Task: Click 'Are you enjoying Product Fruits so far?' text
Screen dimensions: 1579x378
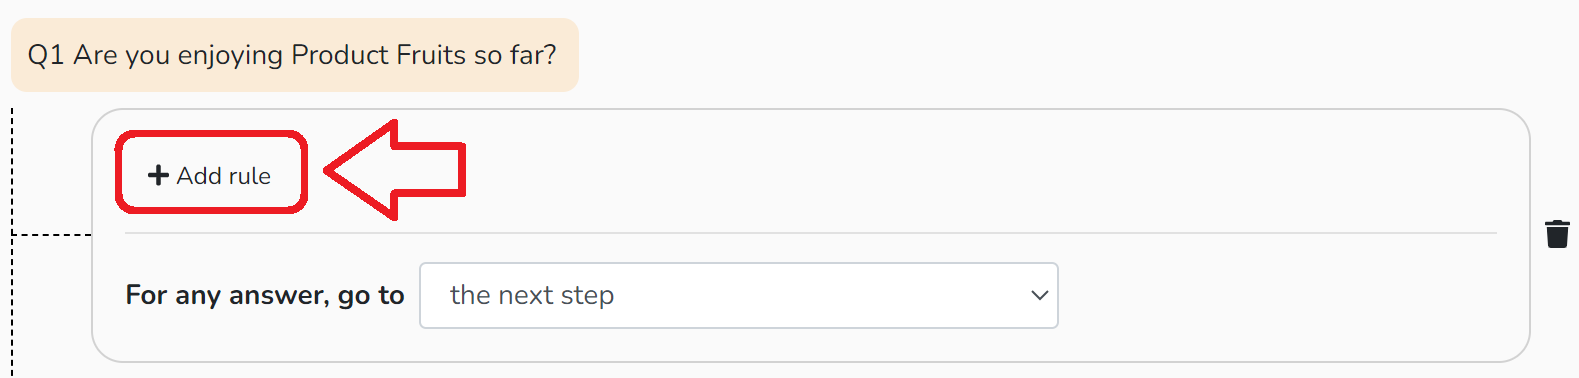Action: click(315, 55)
